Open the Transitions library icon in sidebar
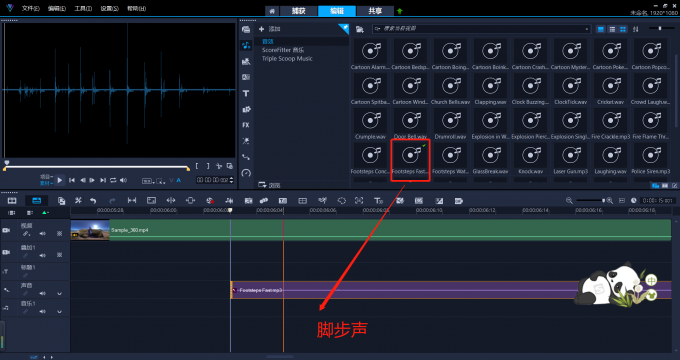This screenshot has height=360, width=680. click(x=246, y=77)
